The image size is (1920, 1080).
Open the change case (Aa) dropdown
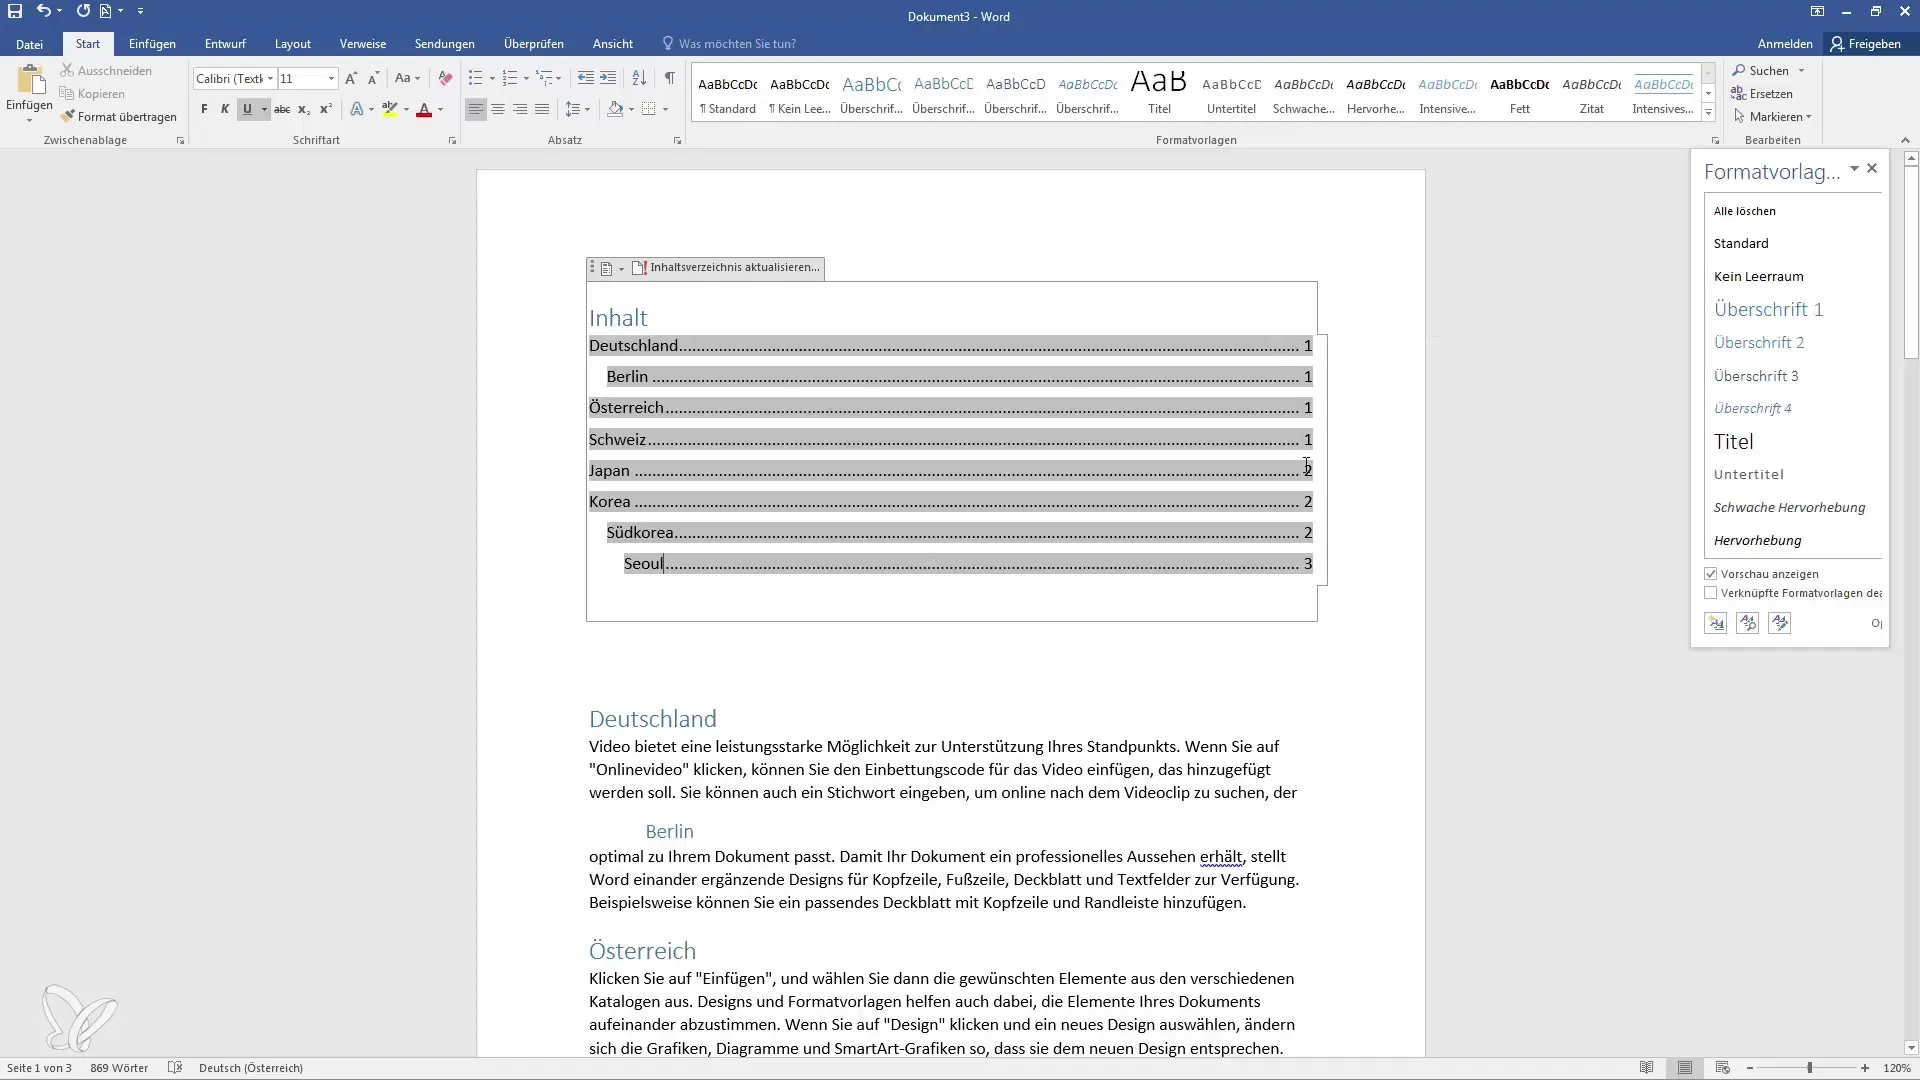pos(407,78)
